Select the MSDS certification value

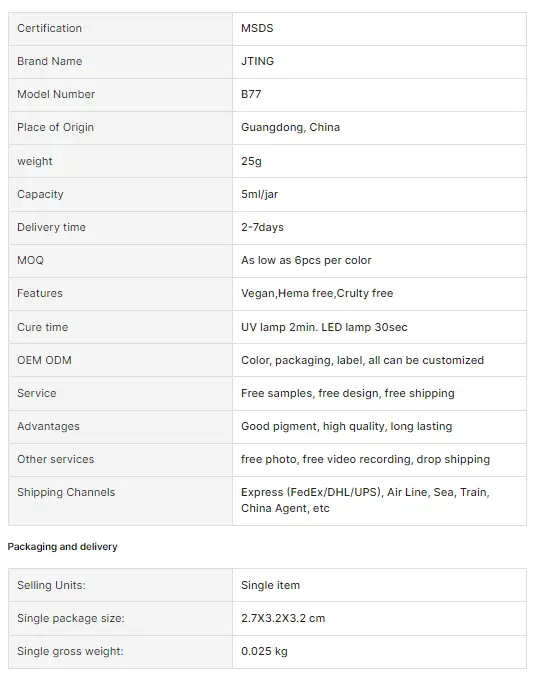257,29
